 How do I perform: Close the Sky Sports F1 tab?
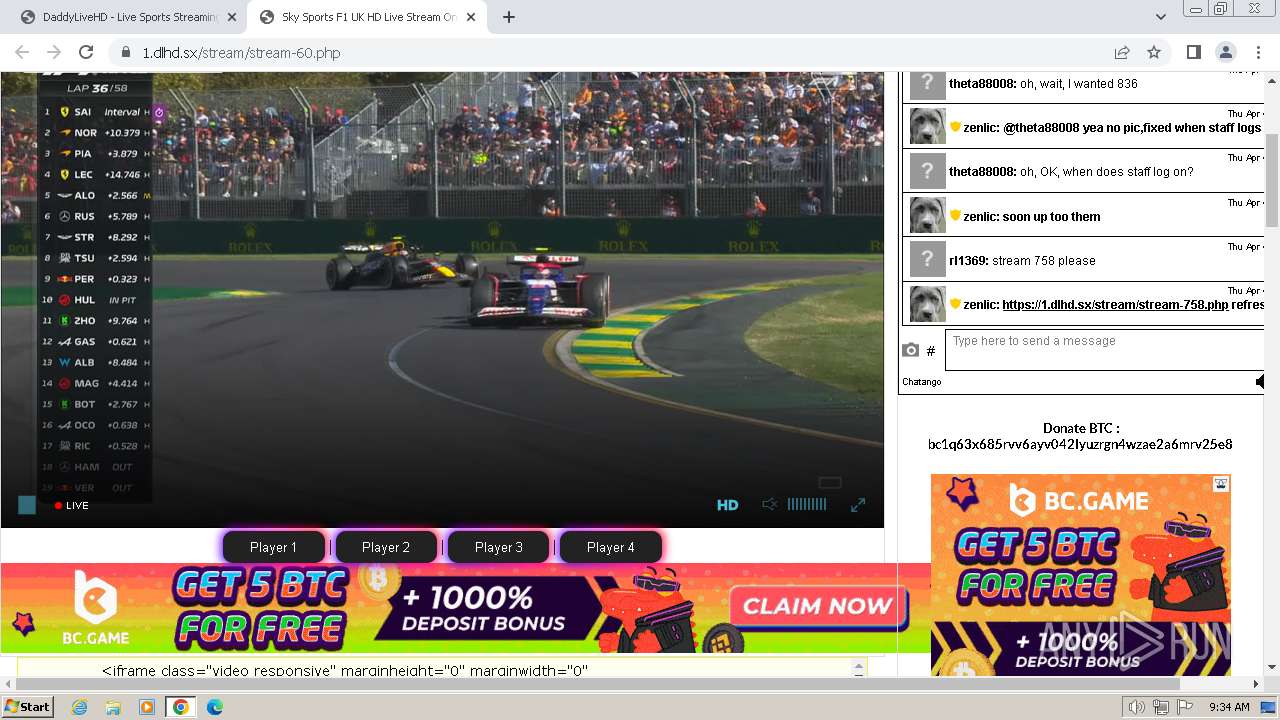click(470, 17)
